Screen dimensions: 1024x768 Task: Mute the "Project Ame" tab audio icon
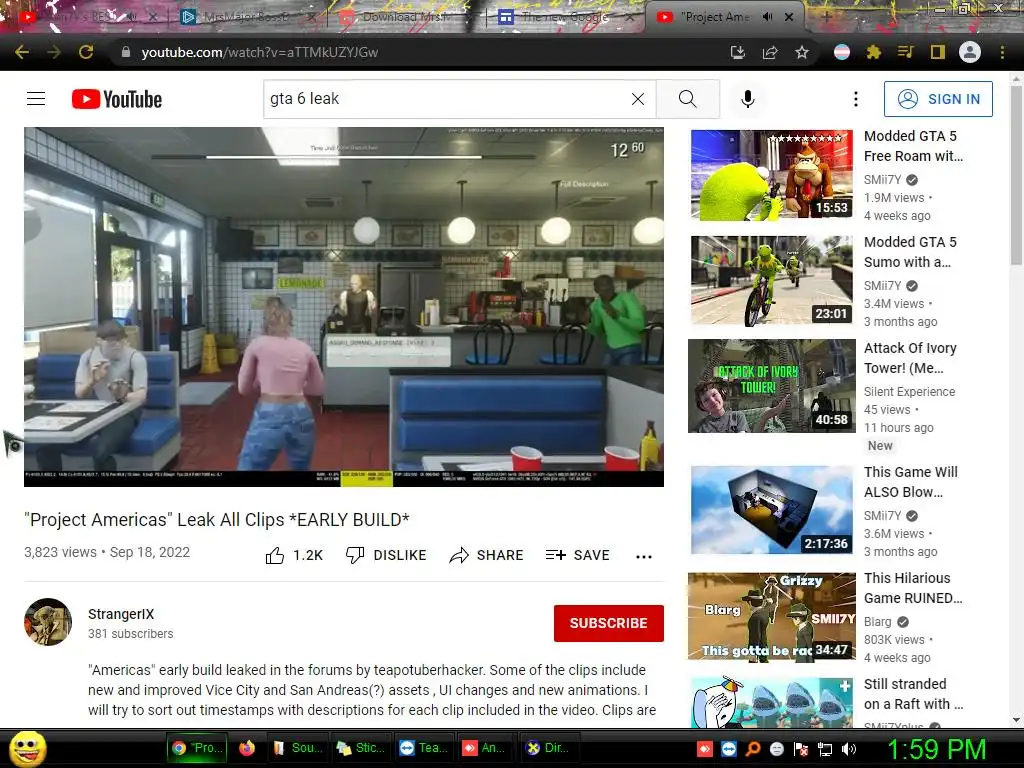[x=767, y=17]
